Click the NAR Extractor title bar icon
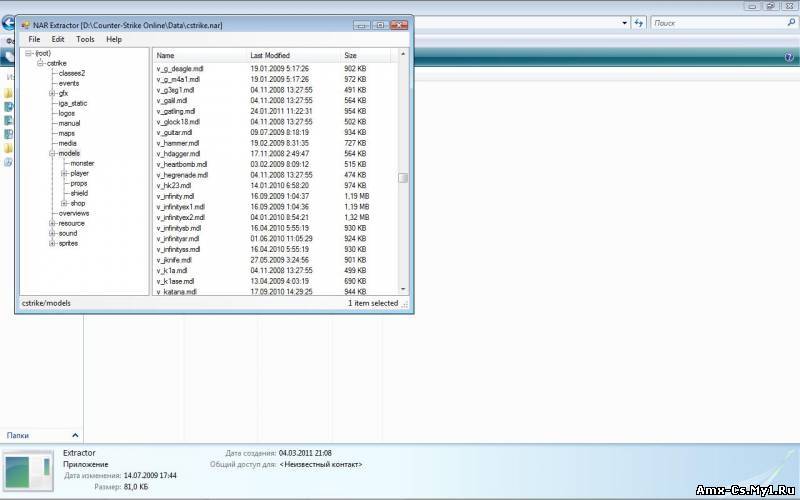This screenshot has width=800, height=500. coord(24,24)
